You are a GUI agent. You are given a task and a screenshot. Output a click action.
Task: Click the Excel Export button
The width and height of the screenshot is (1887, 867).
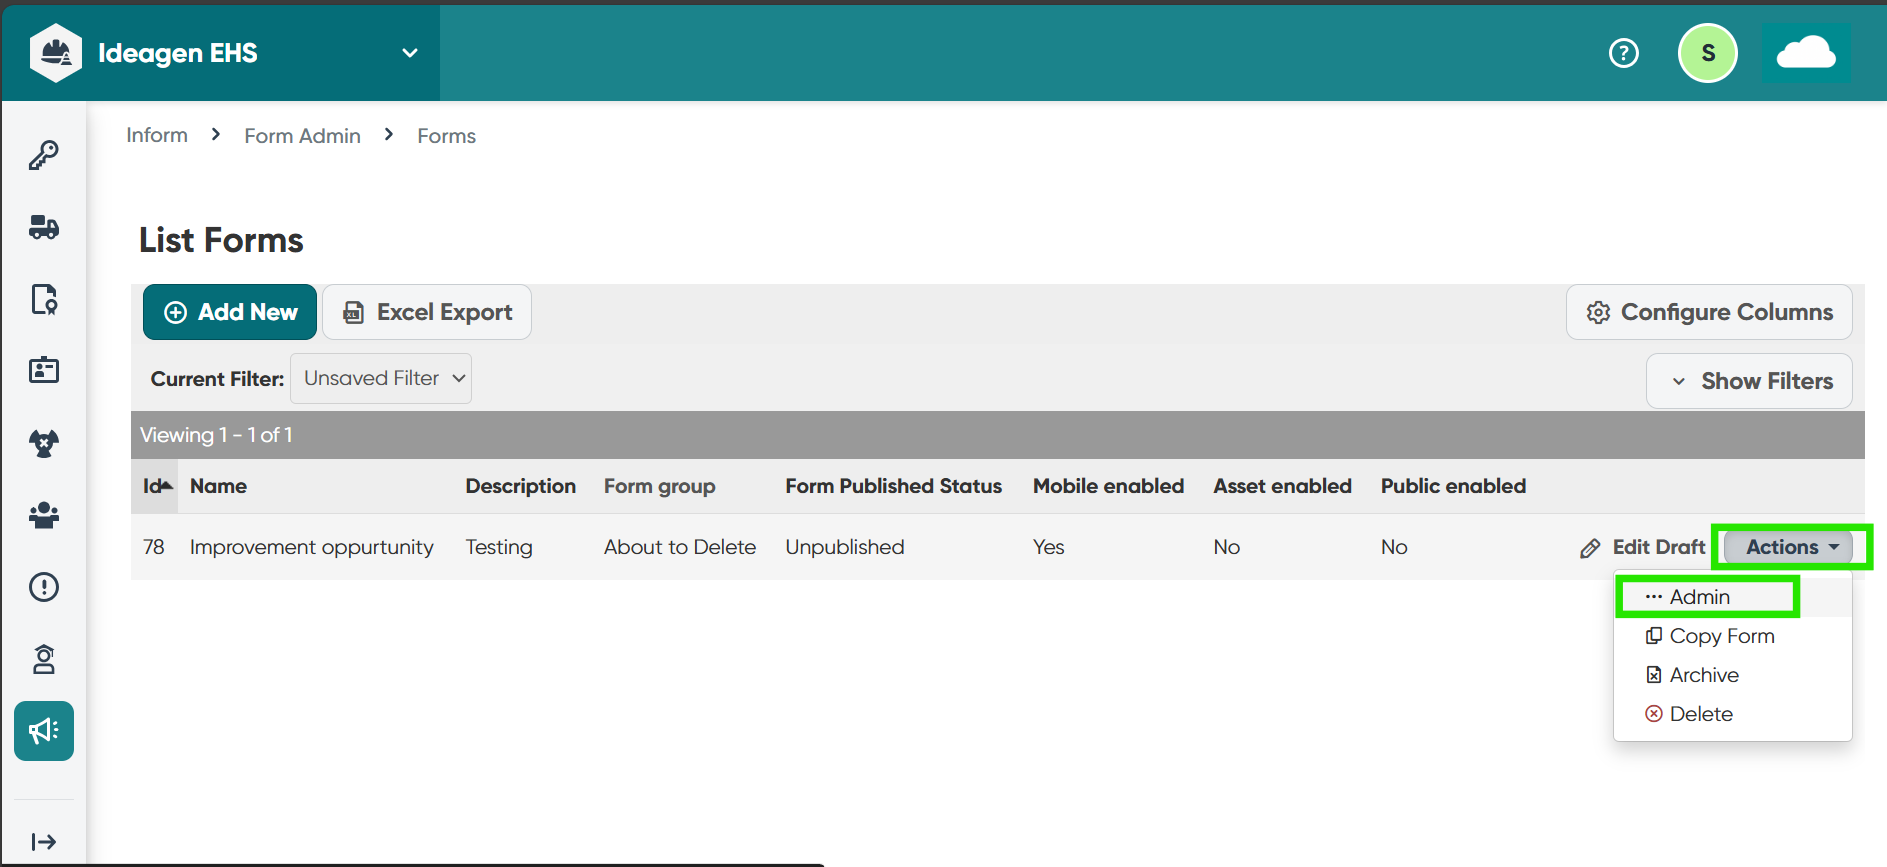[427, 312]
